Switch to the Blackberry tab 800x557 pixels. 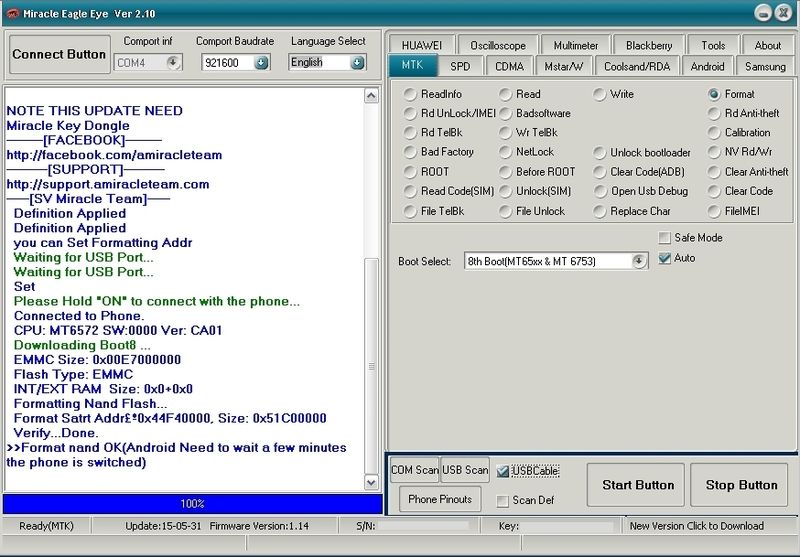(649, 45)
